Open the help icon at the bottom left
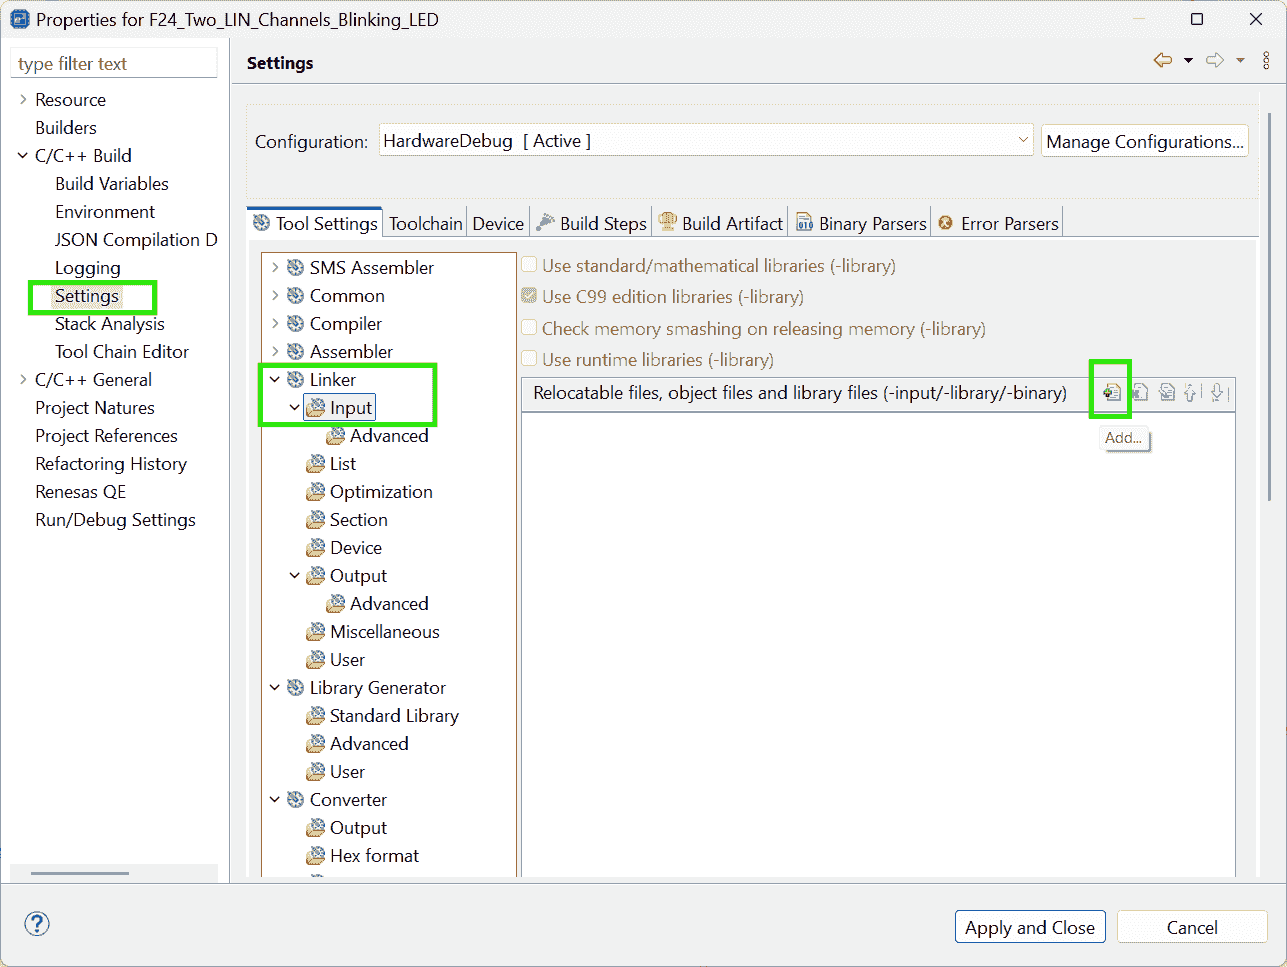The width and height of the screenshot is (1287, 967). pyautogui.click(x=36, y=924)
